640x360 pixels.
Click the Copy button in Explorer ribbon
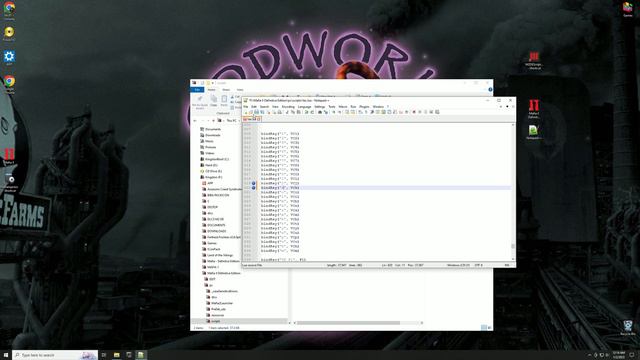[213, 101]
